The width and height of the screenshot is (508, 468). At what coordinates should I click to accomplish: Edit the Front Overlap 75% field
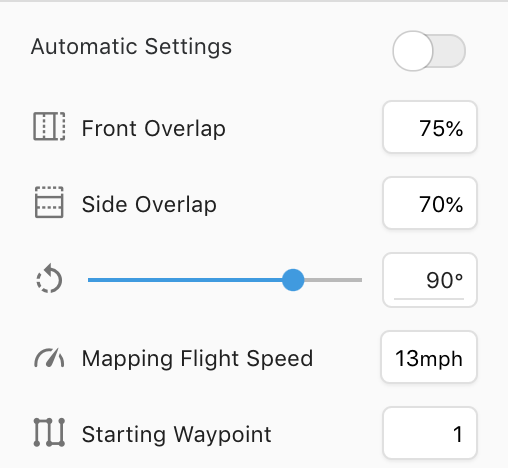430,127
